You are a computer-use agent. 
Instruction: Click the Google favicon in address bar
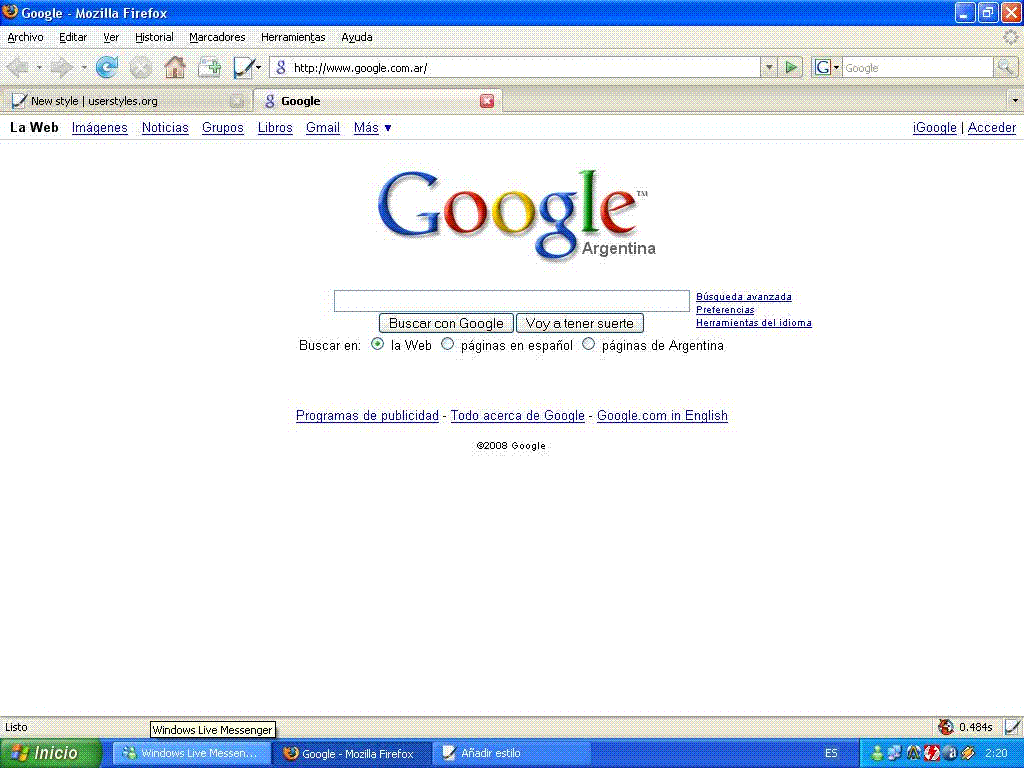[x=281, y=67]
